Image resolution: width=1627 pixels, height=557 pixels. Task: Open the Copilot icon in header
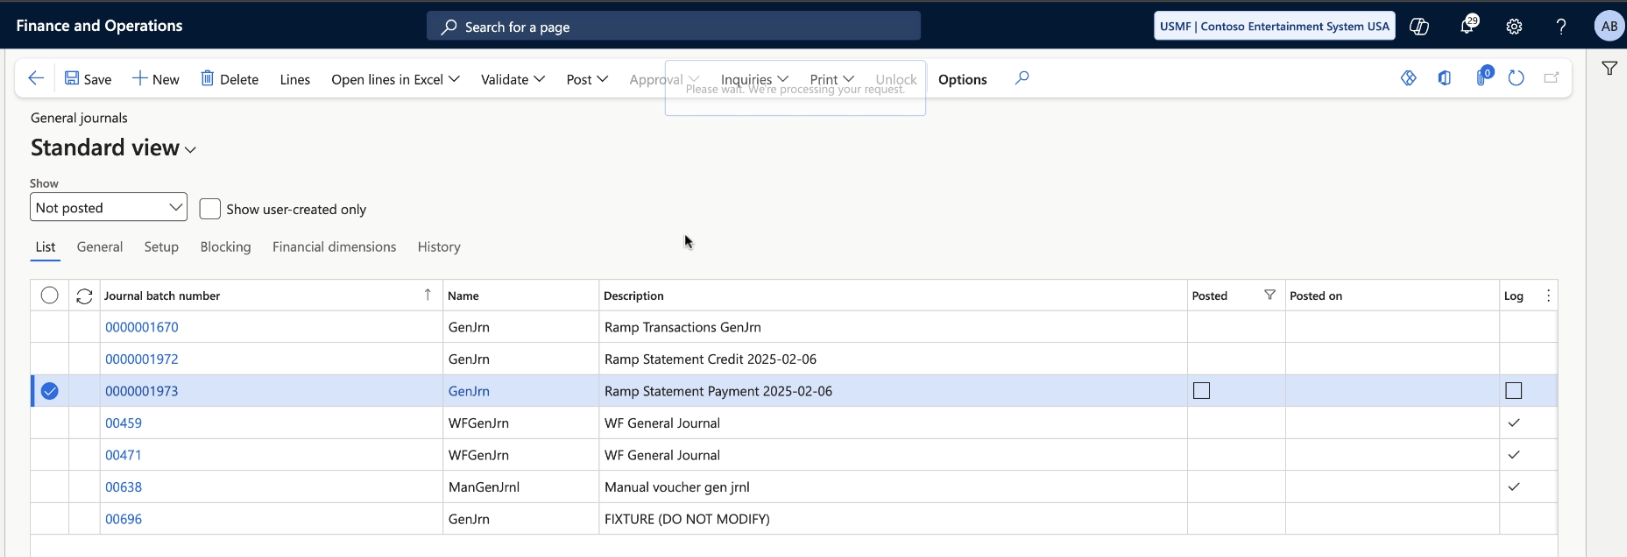pos(1419,26)
